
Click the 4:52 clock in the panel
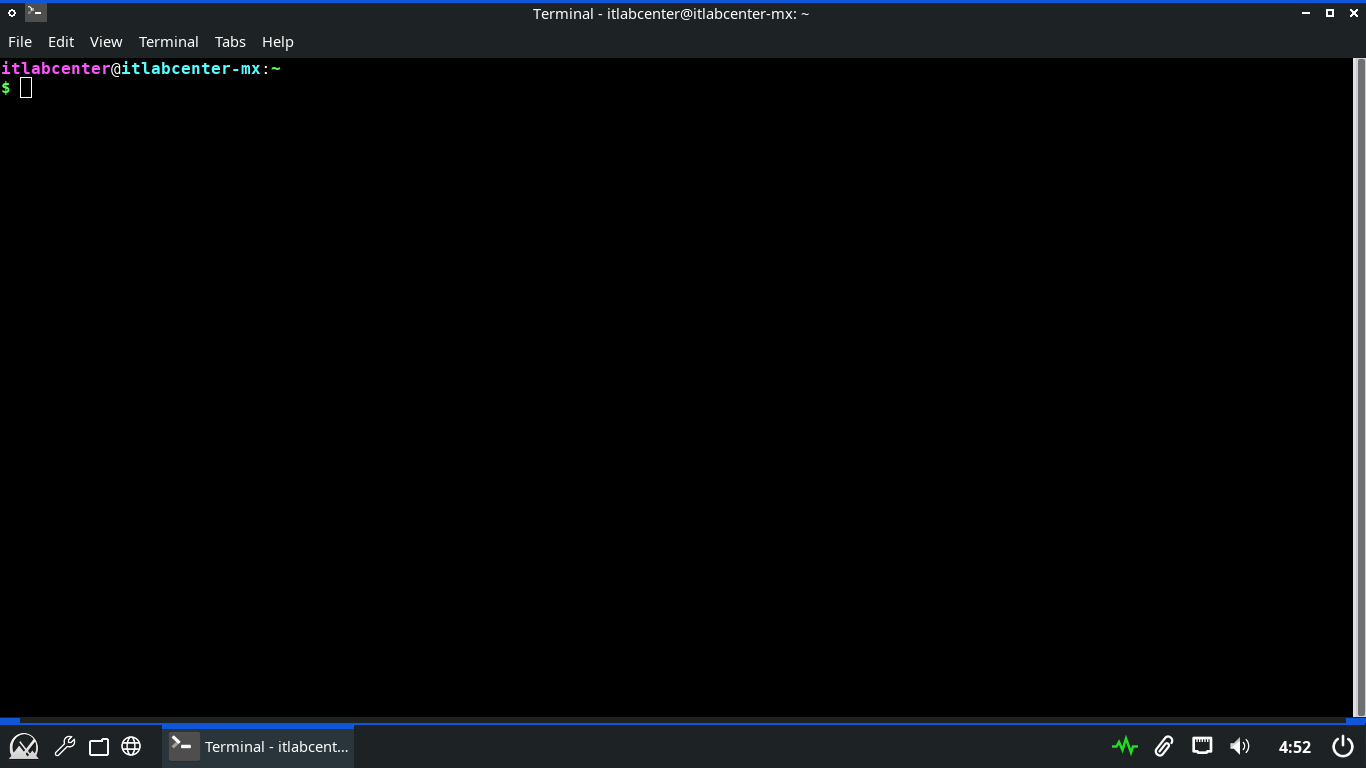coord(1295,747)
